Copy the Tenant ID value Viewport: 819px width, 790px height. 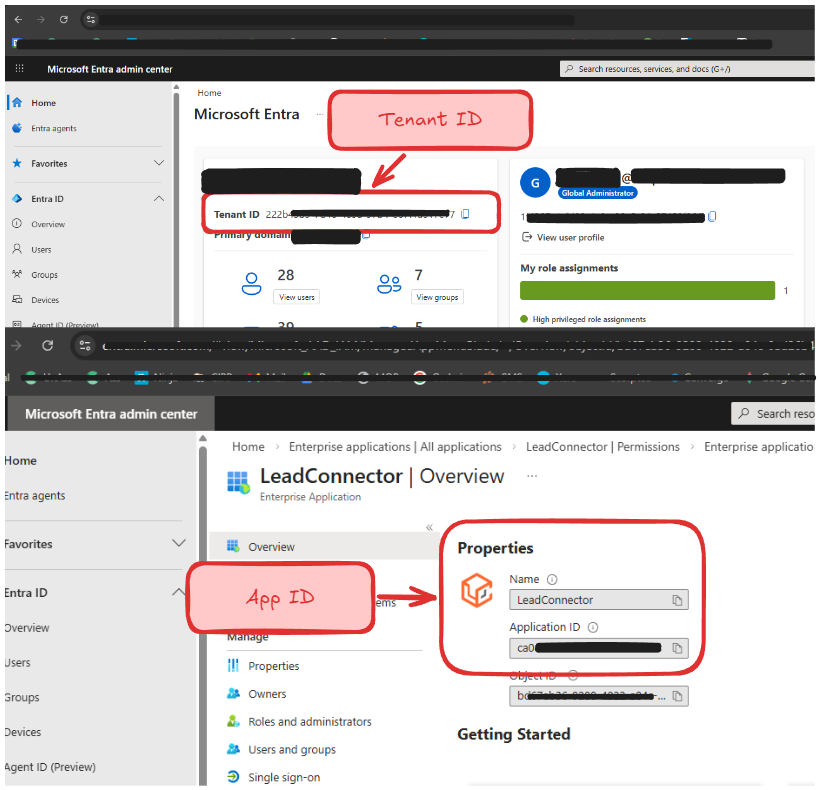(x=465, y=214)
